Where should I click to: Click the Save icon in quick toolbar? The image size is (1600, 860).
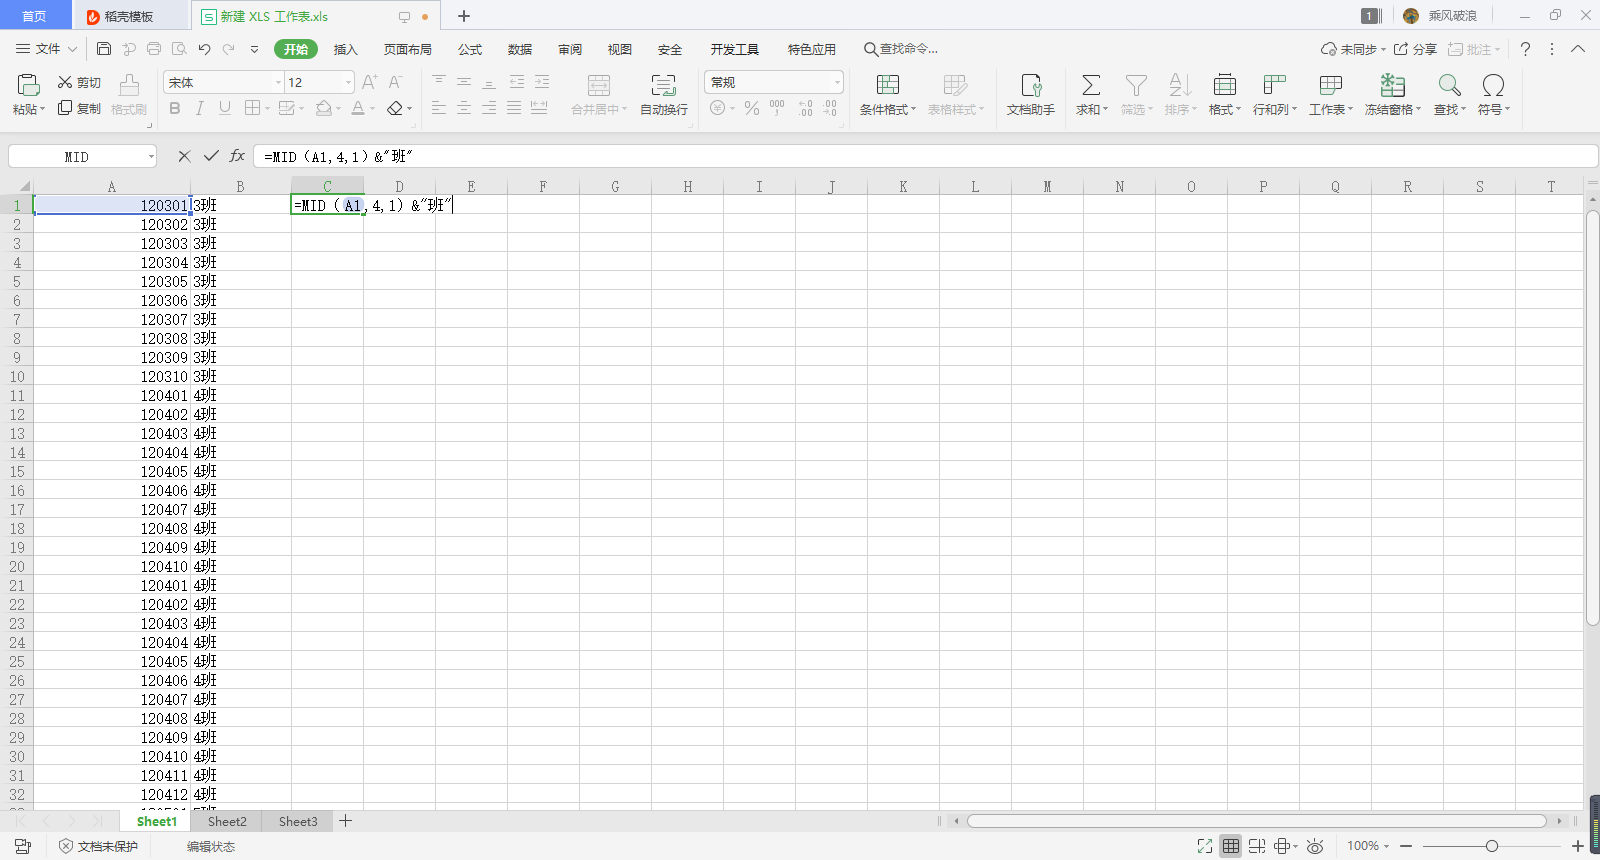104,48
